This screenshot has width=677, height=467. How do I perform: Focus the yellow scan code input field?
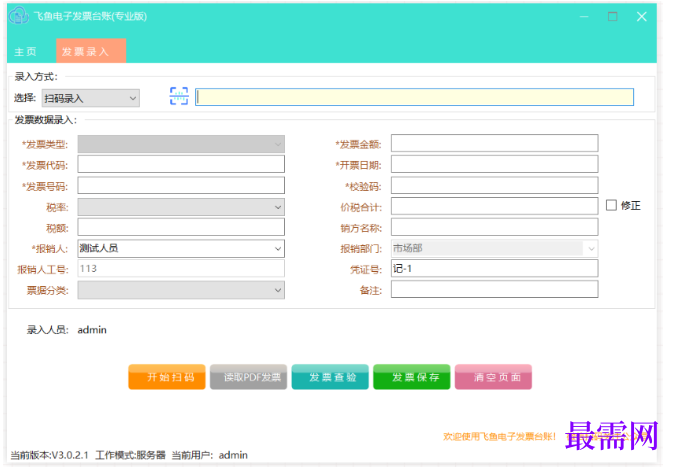tap(414, 97)
